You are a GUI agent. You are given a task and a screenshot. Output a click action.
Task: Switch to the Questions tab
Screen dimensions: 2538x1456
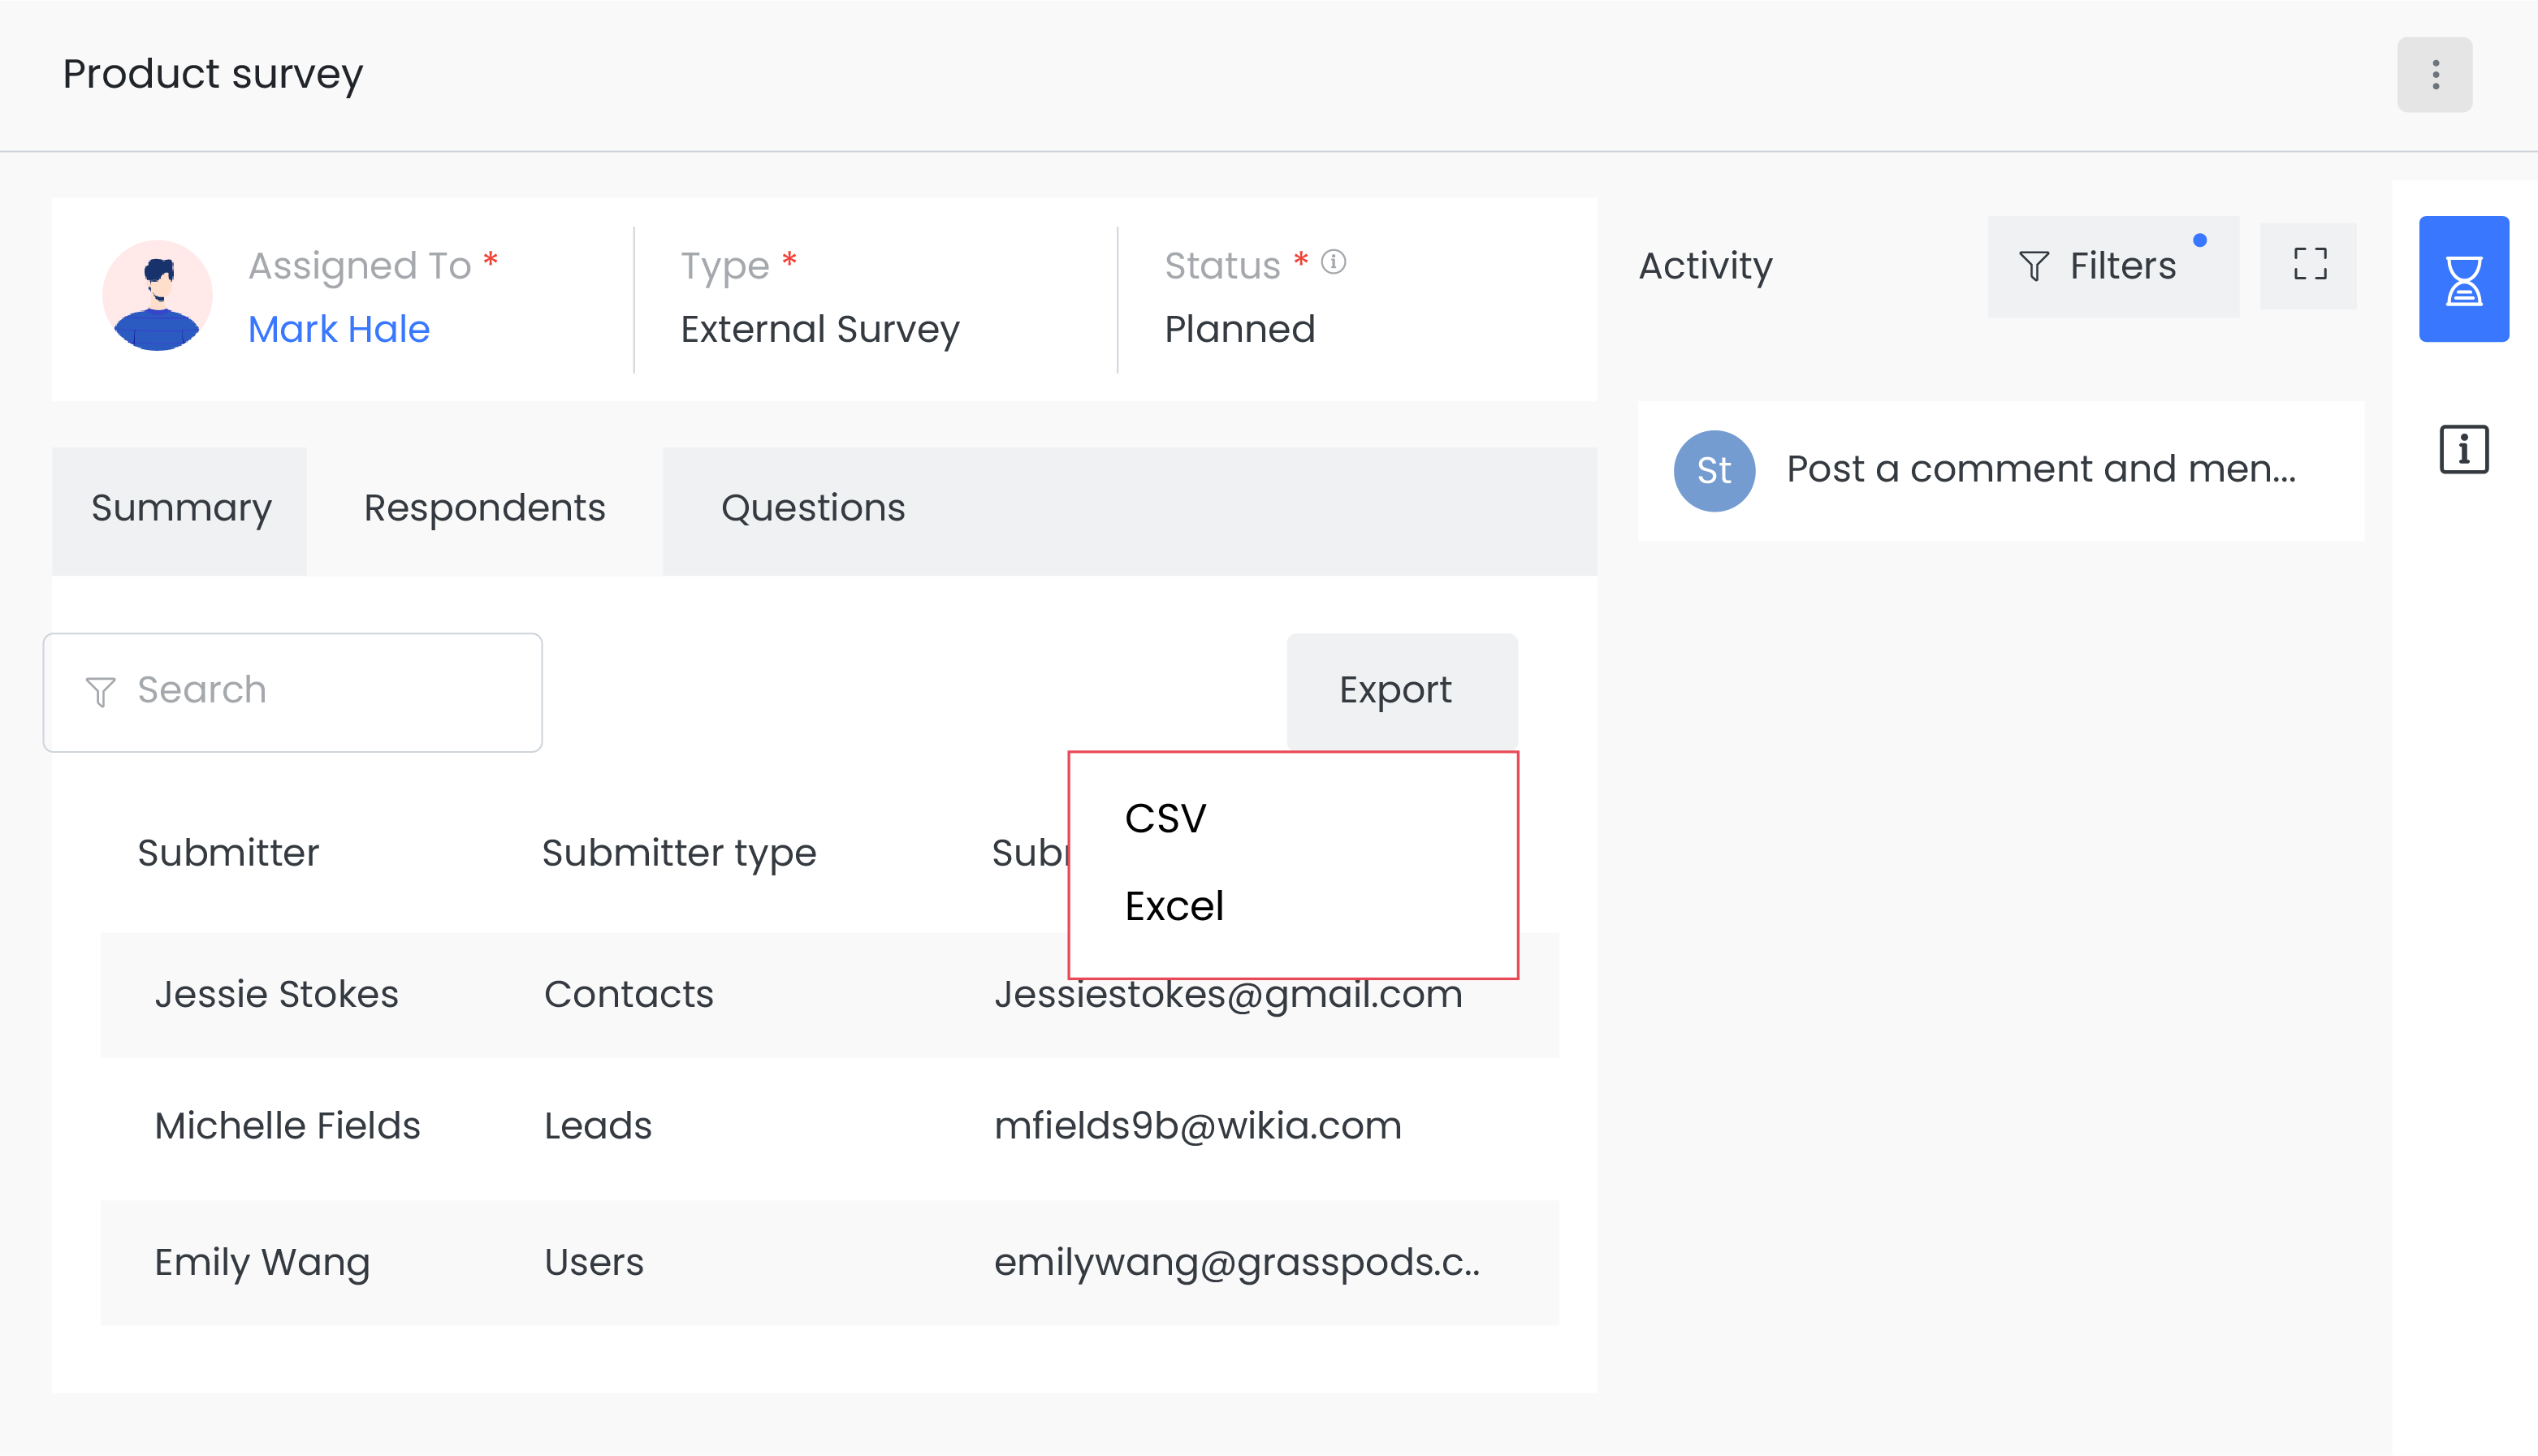pyautogui.click(x=813, y=509)
